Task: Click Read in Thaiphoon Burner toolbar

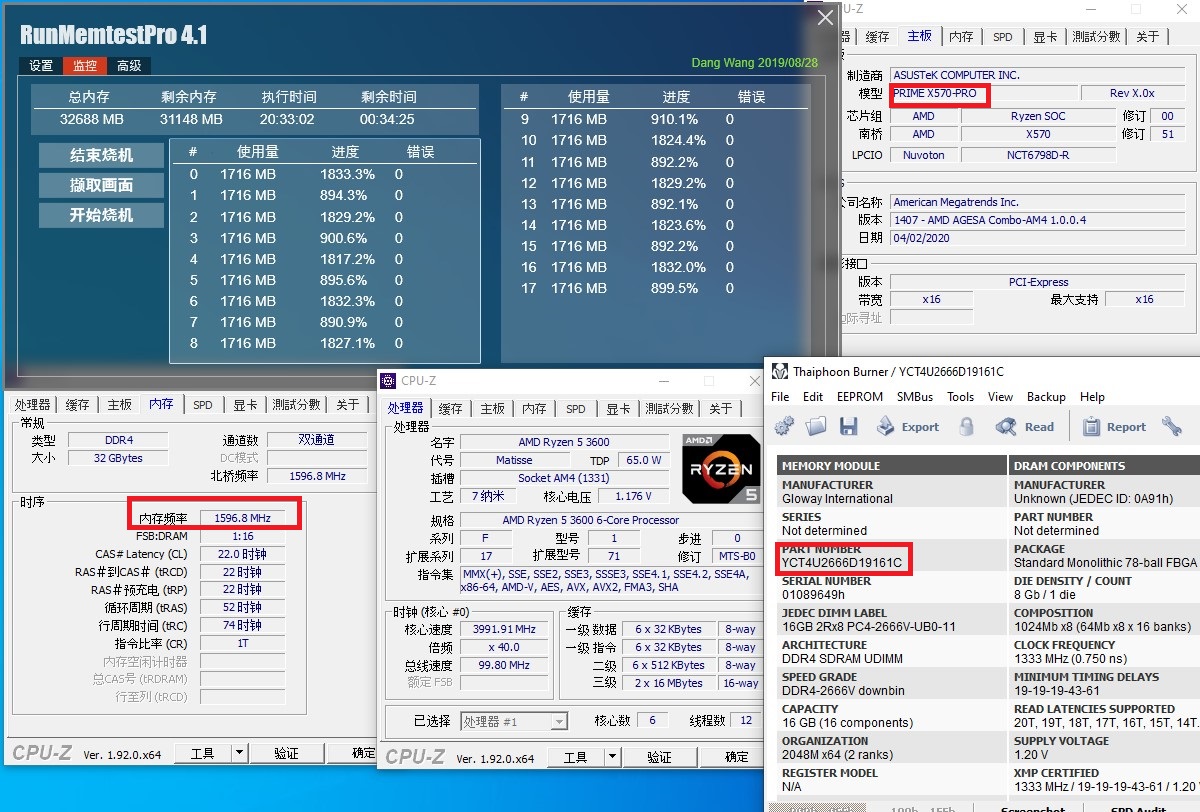Action: pyautogui.click(x=1025, y=427)
